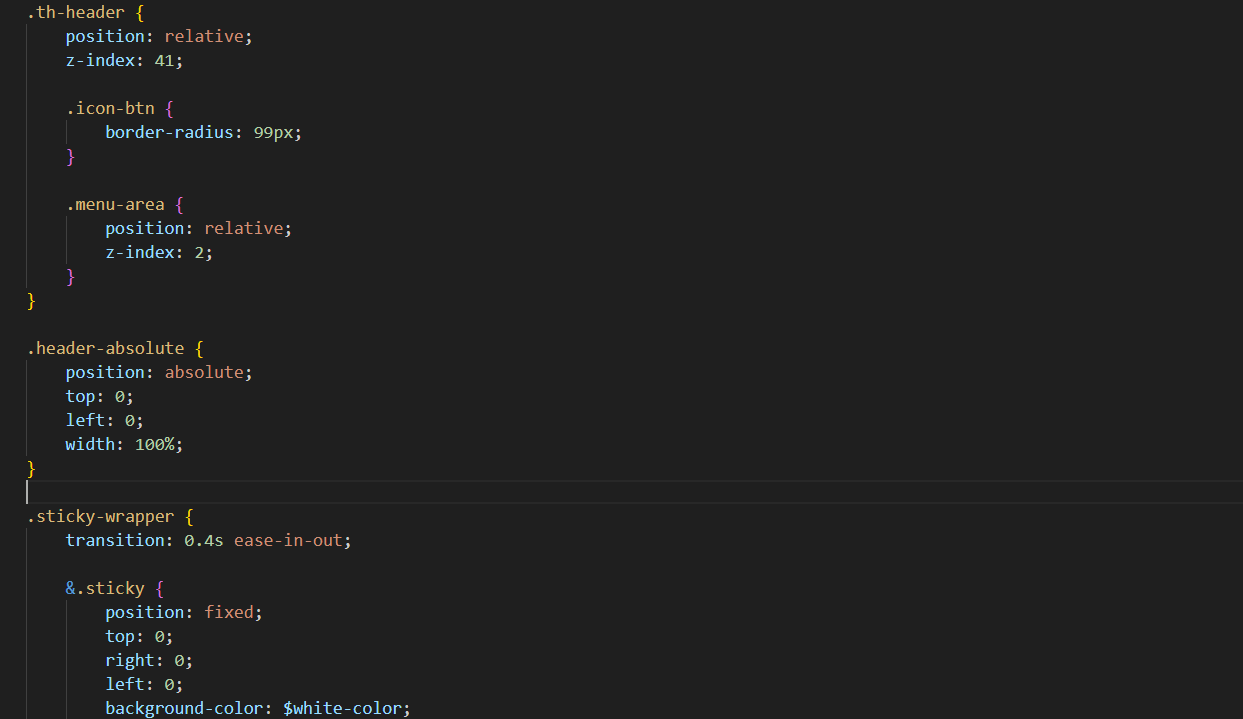The height and width of the screenshot is (719, 1243).
Task: Click the top: 0 declaration under &.sticky
Action: [x=134, y=635]
